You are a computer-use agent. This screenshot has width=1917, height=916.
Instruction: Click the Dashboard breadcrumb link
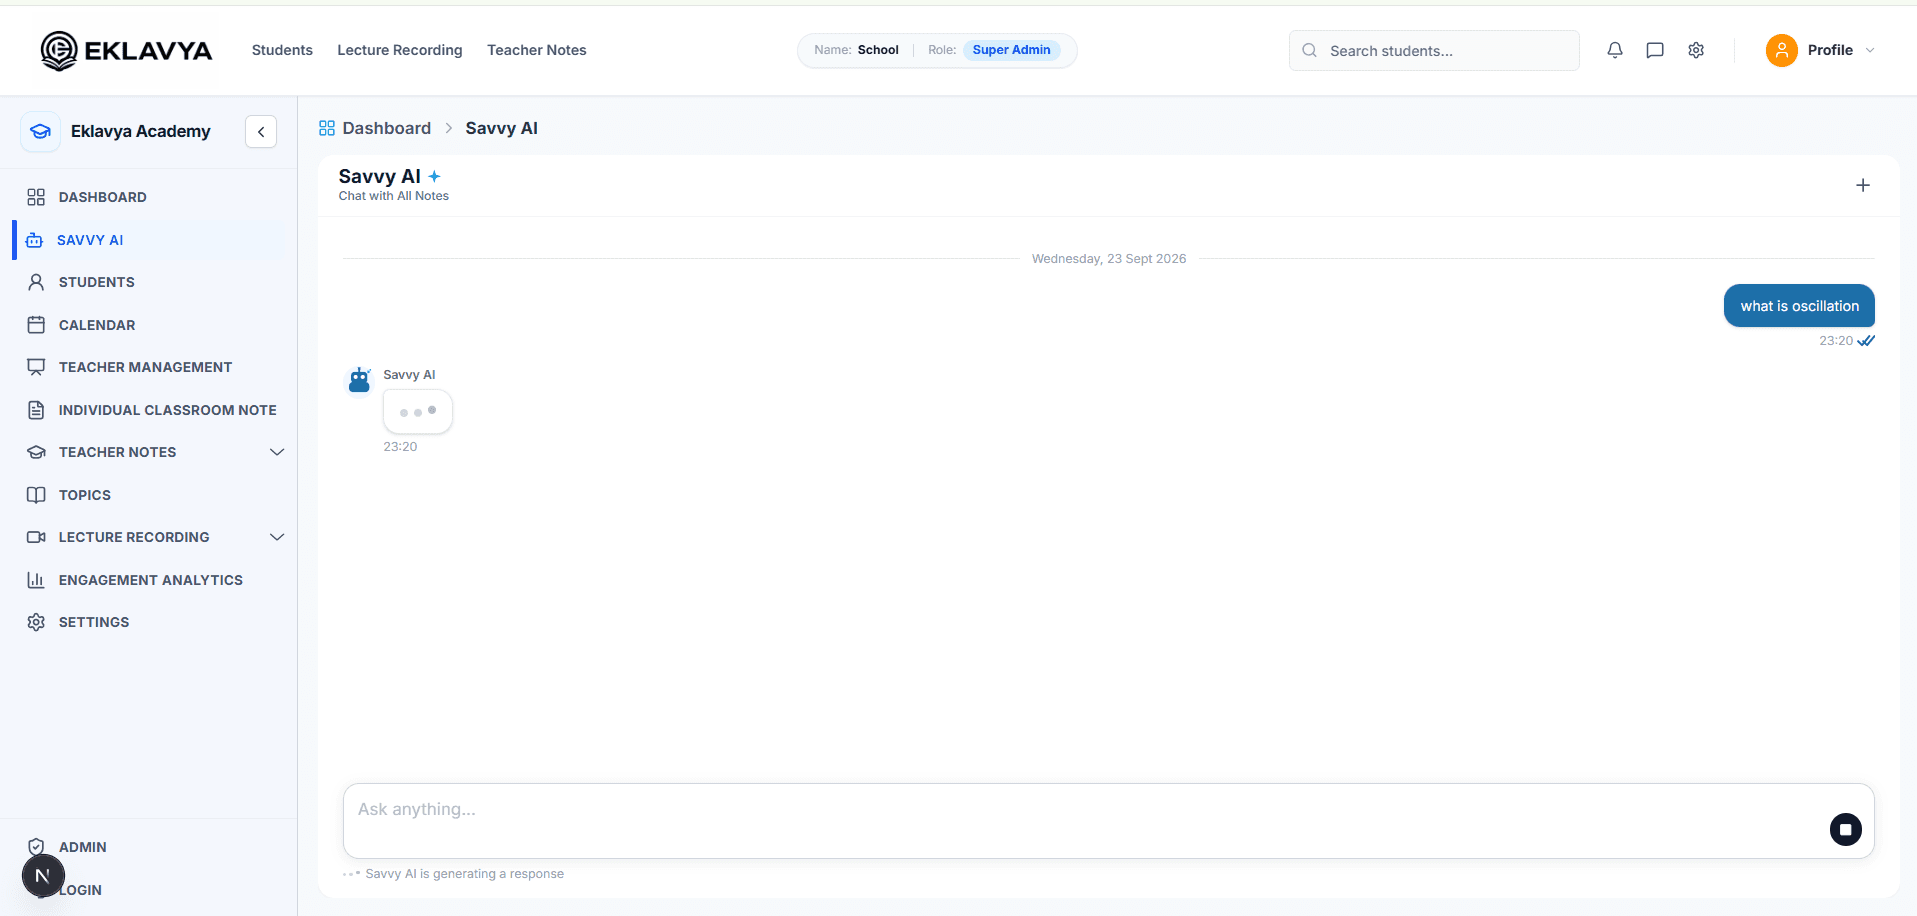tap(387, 128)
